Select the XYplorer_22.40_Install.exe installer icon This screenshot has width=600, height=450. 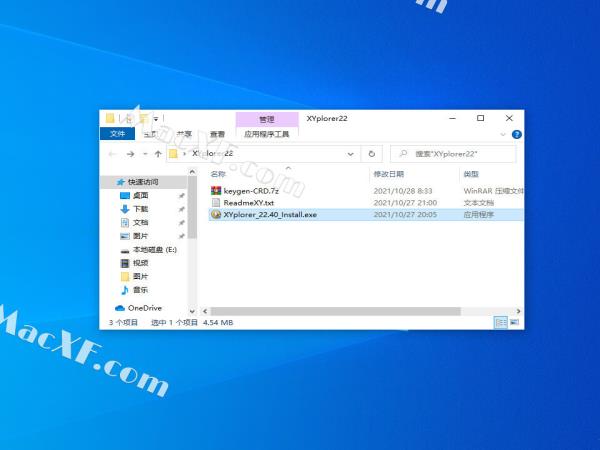coord(215,214)
